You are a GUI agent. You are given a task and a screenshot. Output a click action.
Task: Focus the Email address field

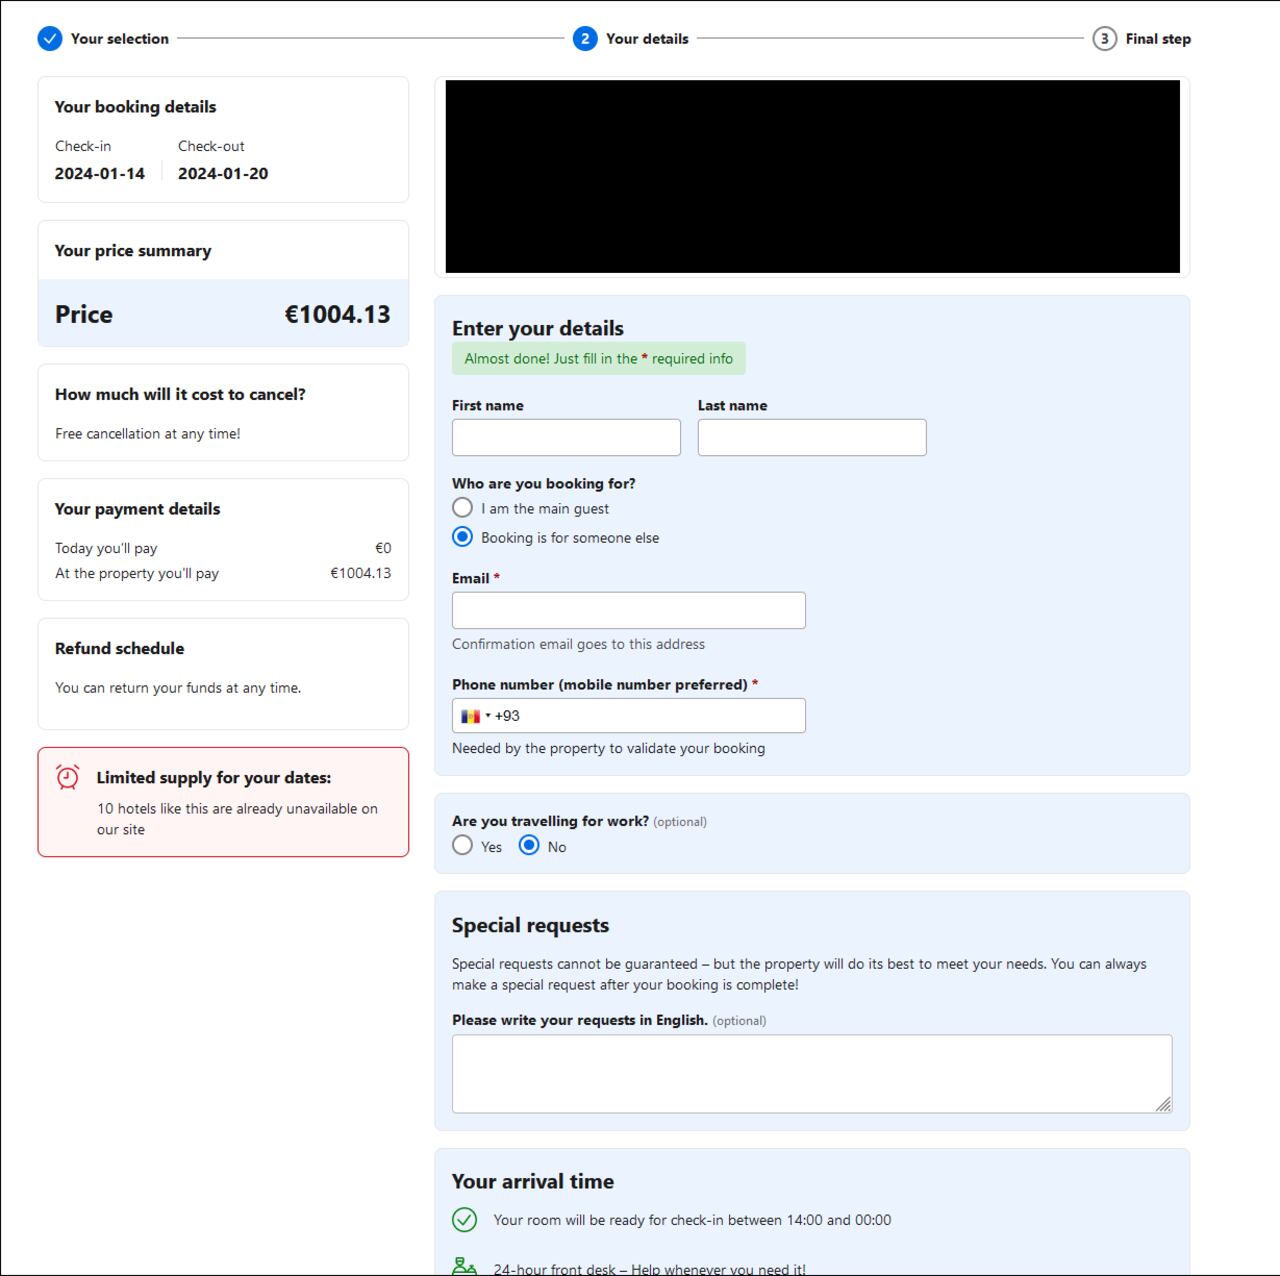(628, 611)
